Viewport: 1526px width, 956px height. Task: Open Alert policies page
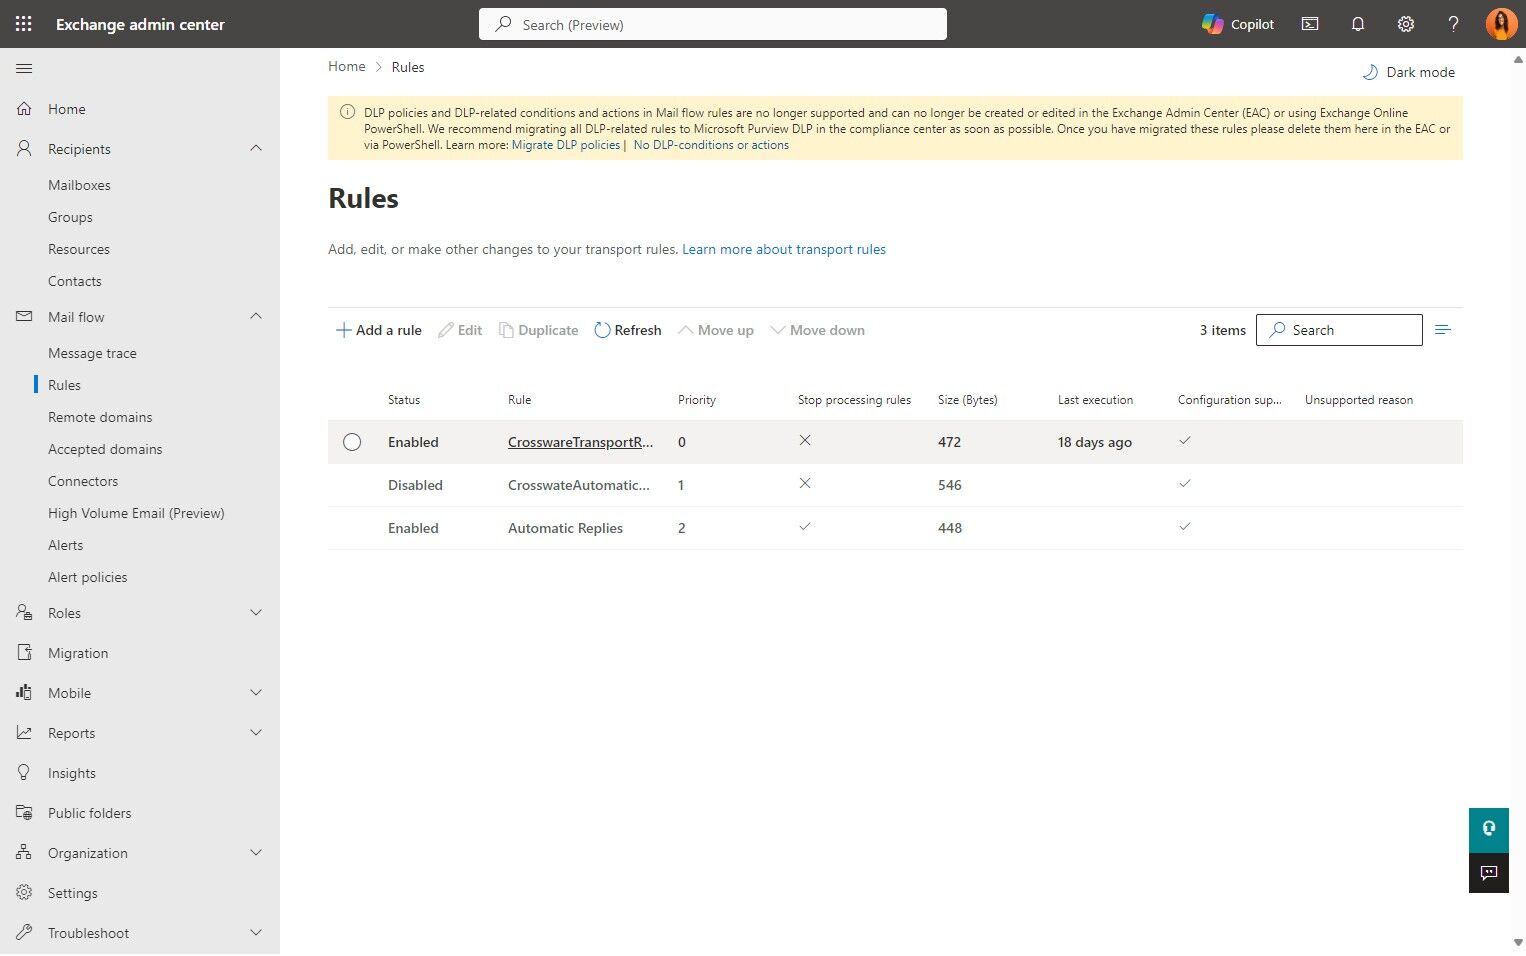[x=87, y=577]
